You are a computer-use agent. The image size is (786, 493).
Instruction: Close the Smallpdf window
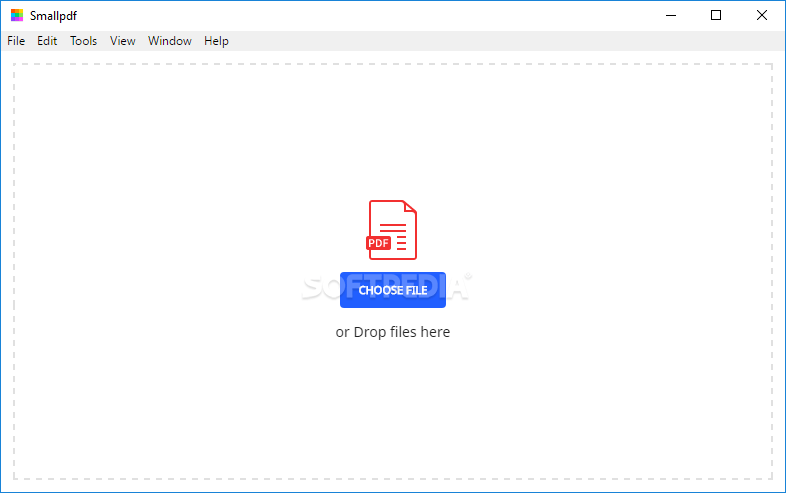[x=761, y=16]
